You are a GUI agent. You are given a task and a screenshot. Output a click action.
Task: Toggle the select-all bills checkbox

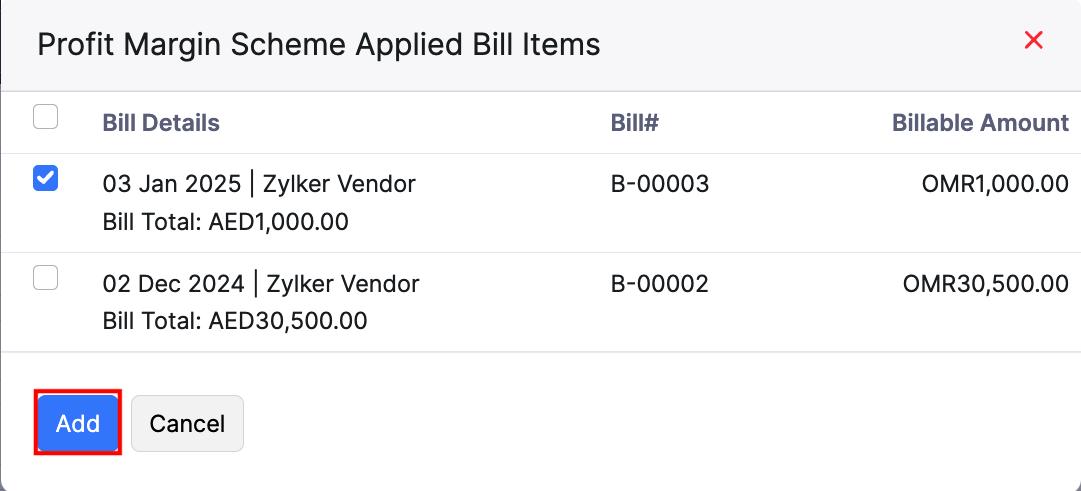(x=46, y=117)
